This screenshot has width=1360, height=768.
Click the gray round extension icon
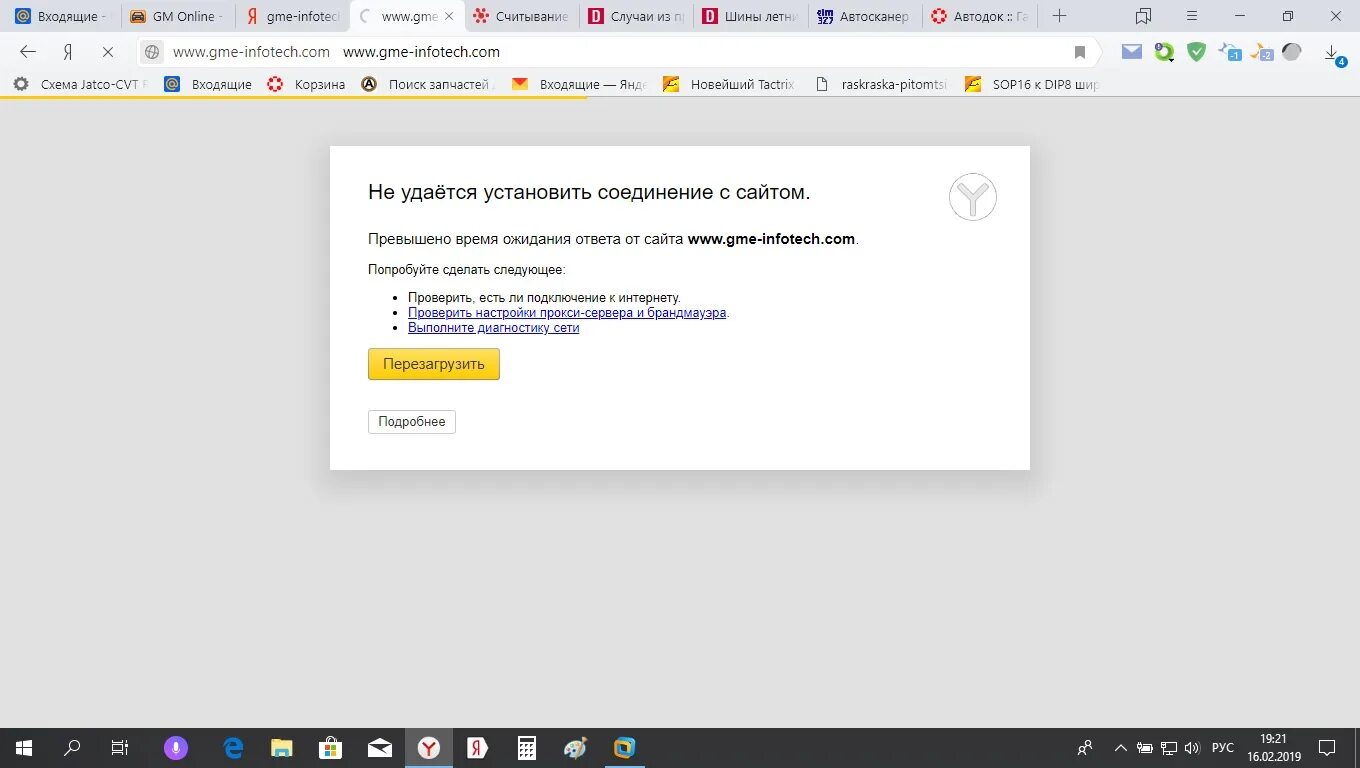(1292, 52)
